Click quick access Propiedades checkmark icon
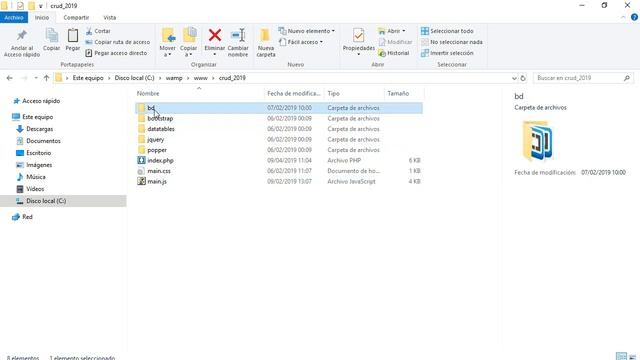Screen dimensions: 640x360 (20, 6)
